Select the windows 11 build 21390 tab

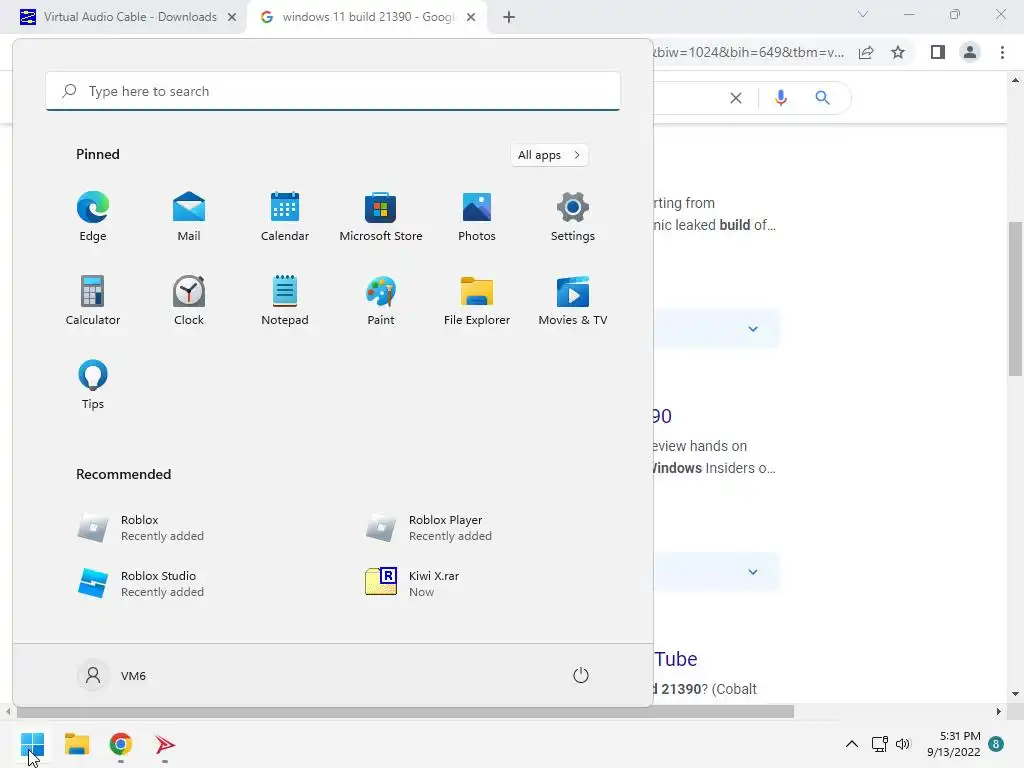click(368, 17)
